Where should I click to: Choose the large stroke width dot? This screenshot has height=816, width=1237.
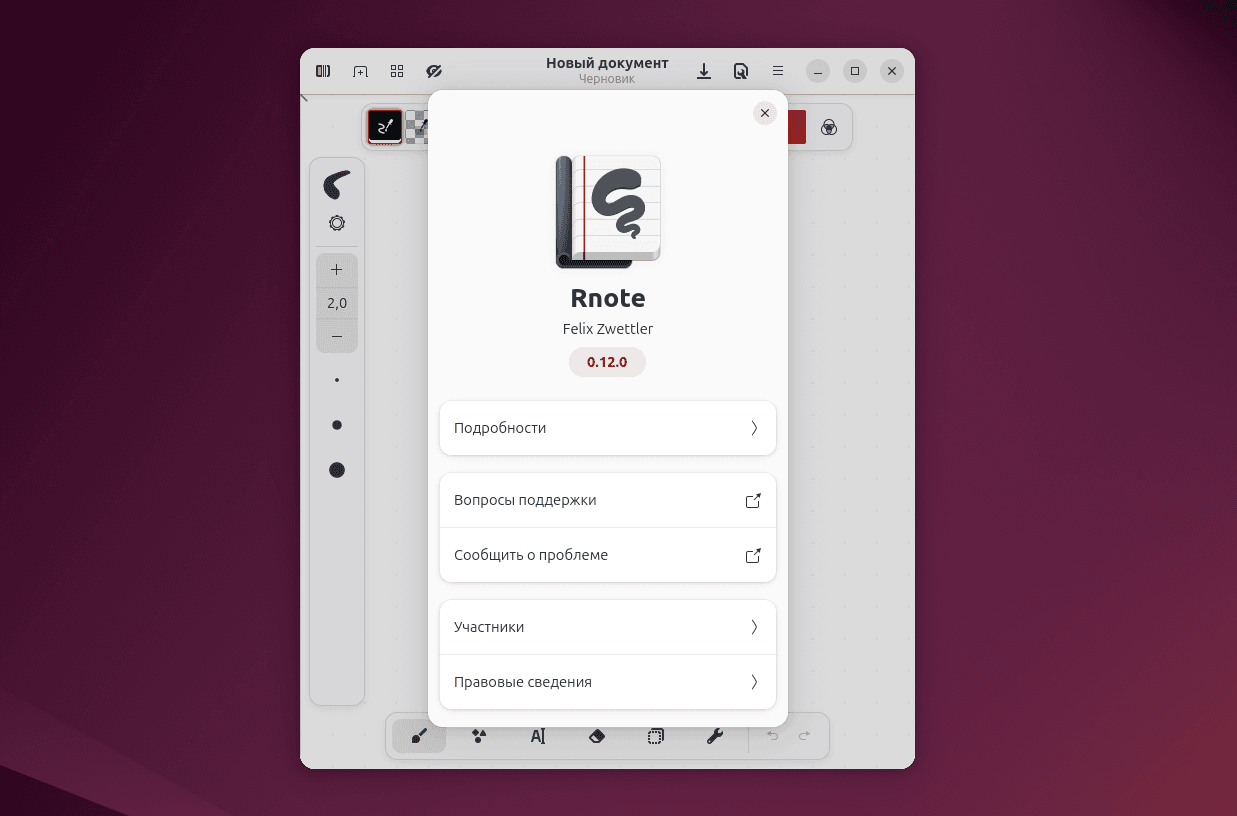pos(337,470)
